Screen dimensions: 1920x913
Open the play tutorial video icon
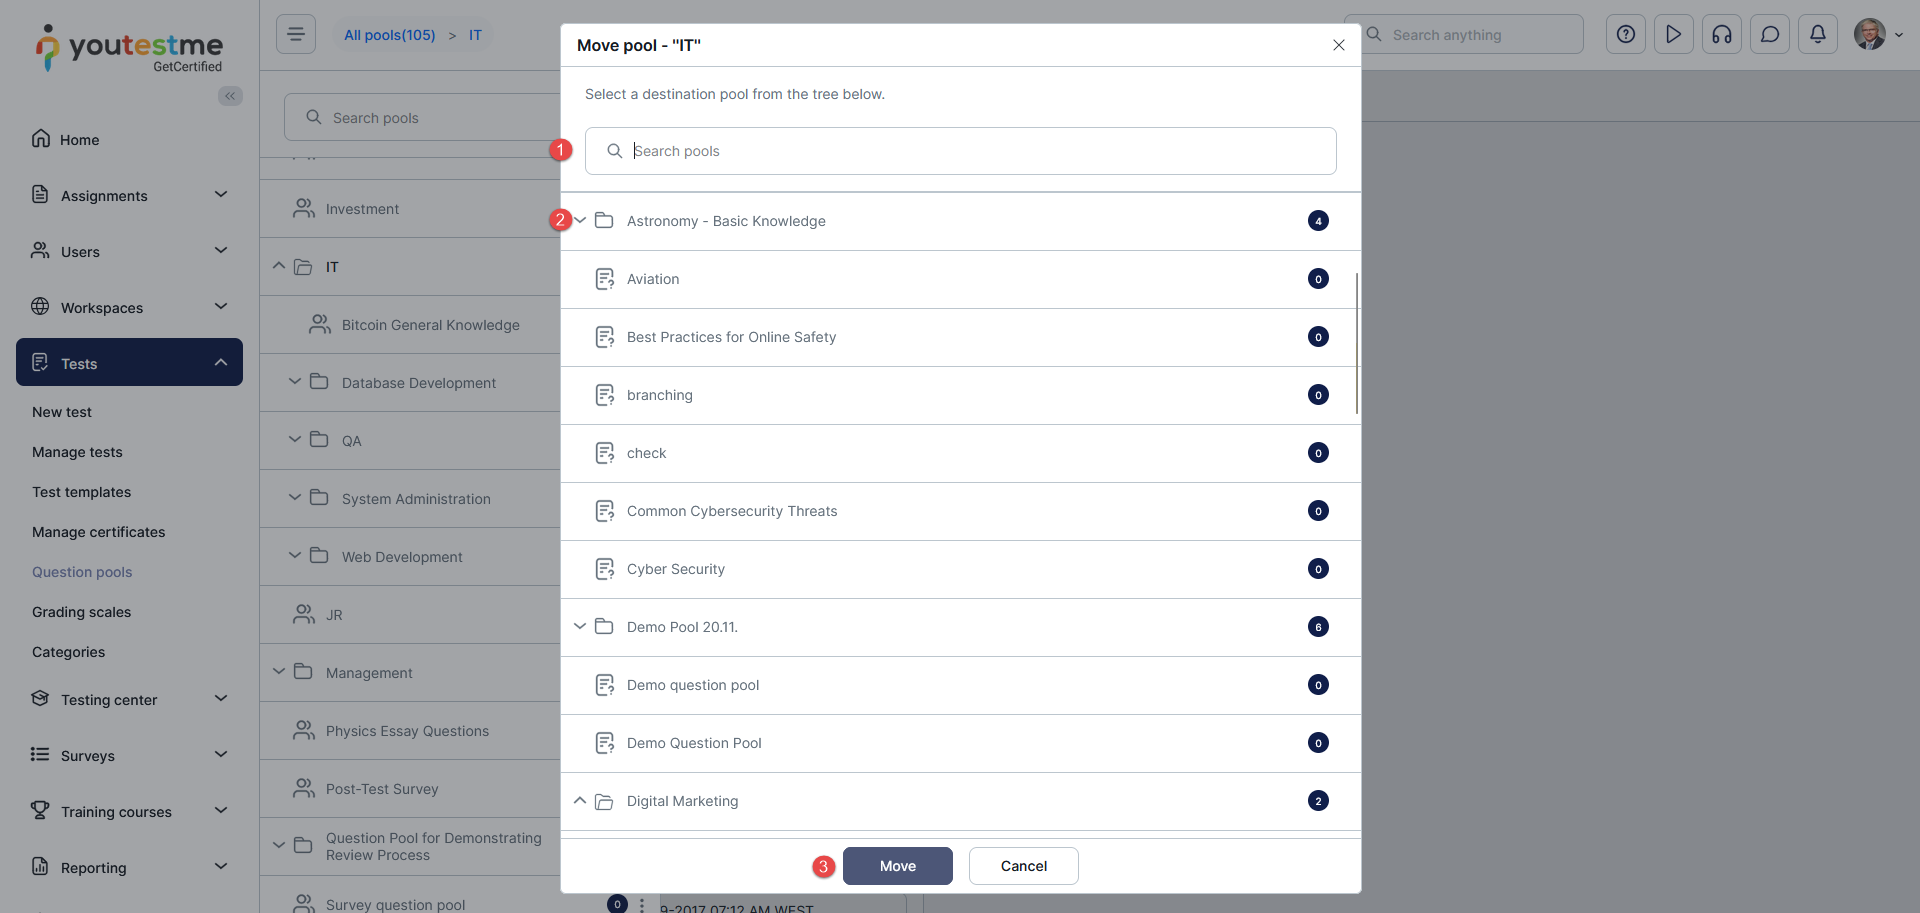pyautogui.click(x=1674, y=35)
